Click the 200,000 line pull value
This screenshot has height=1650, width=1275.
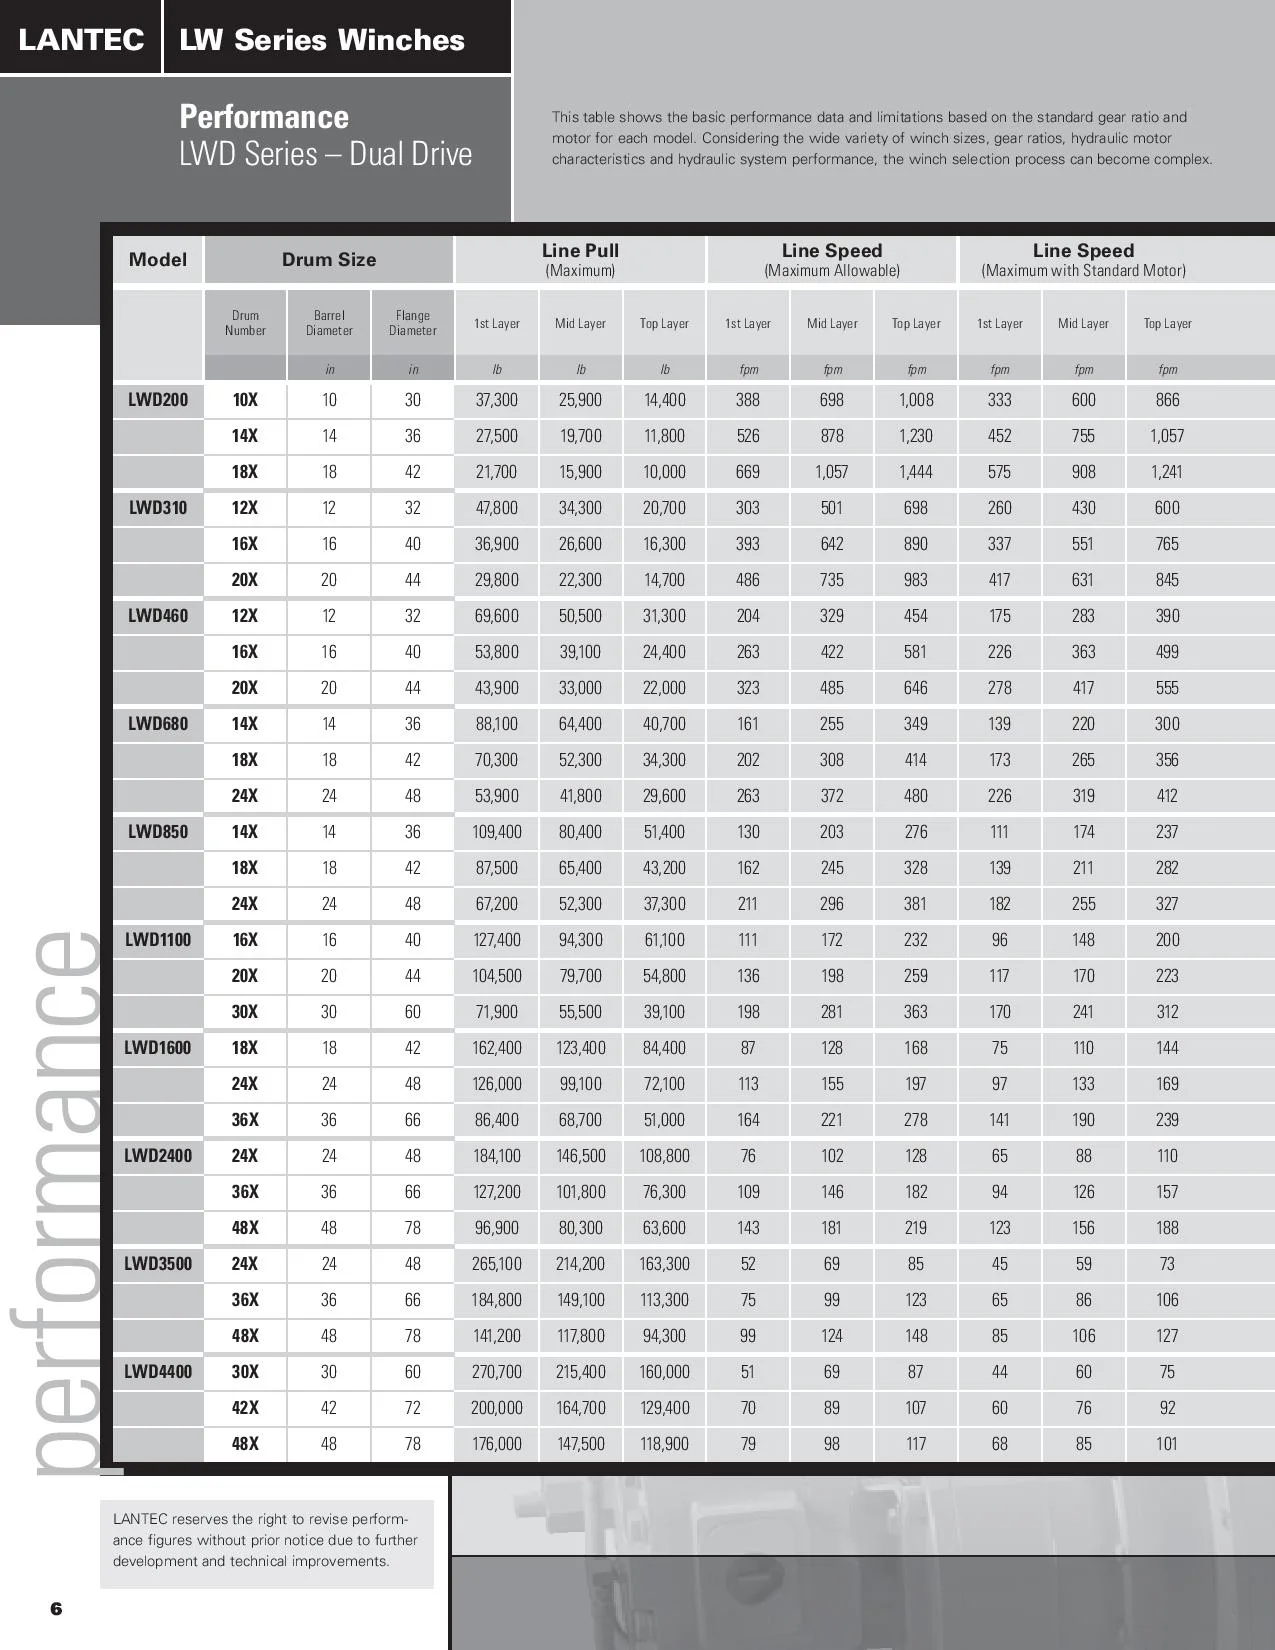click(x=497, y=1408)
